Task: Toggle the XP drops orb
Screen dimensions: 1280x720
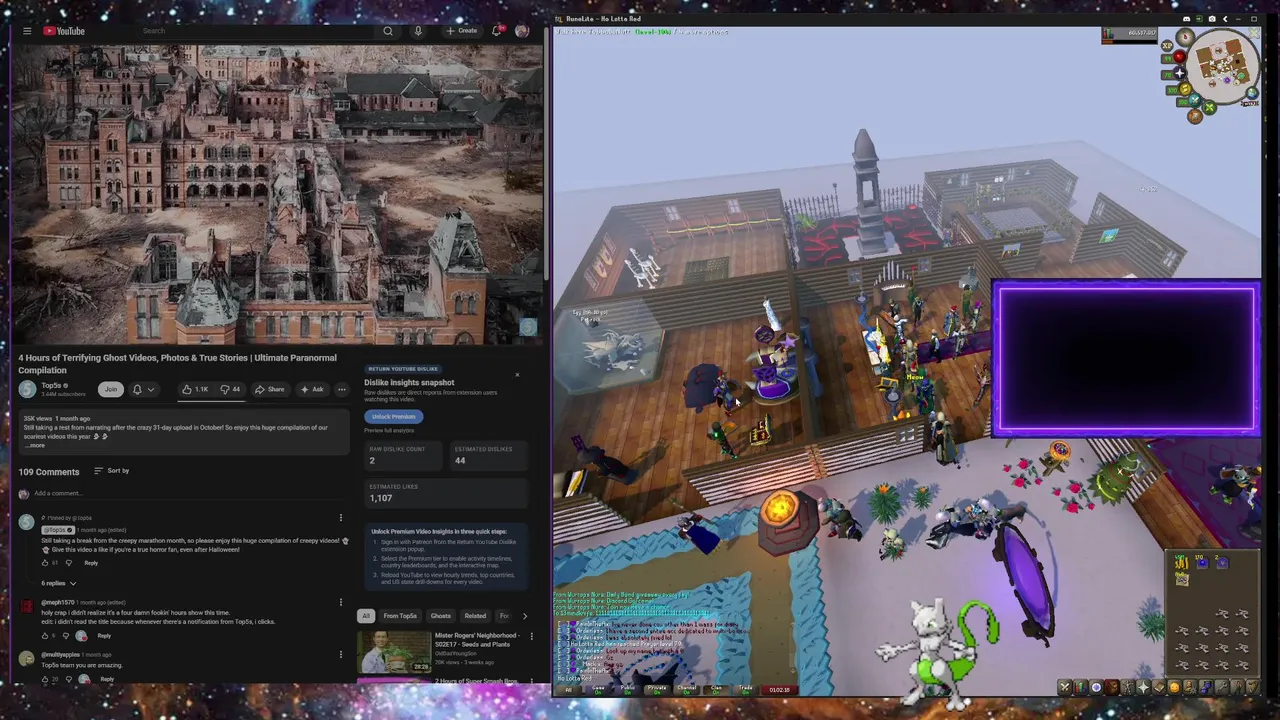Action: coord(1167,46)
